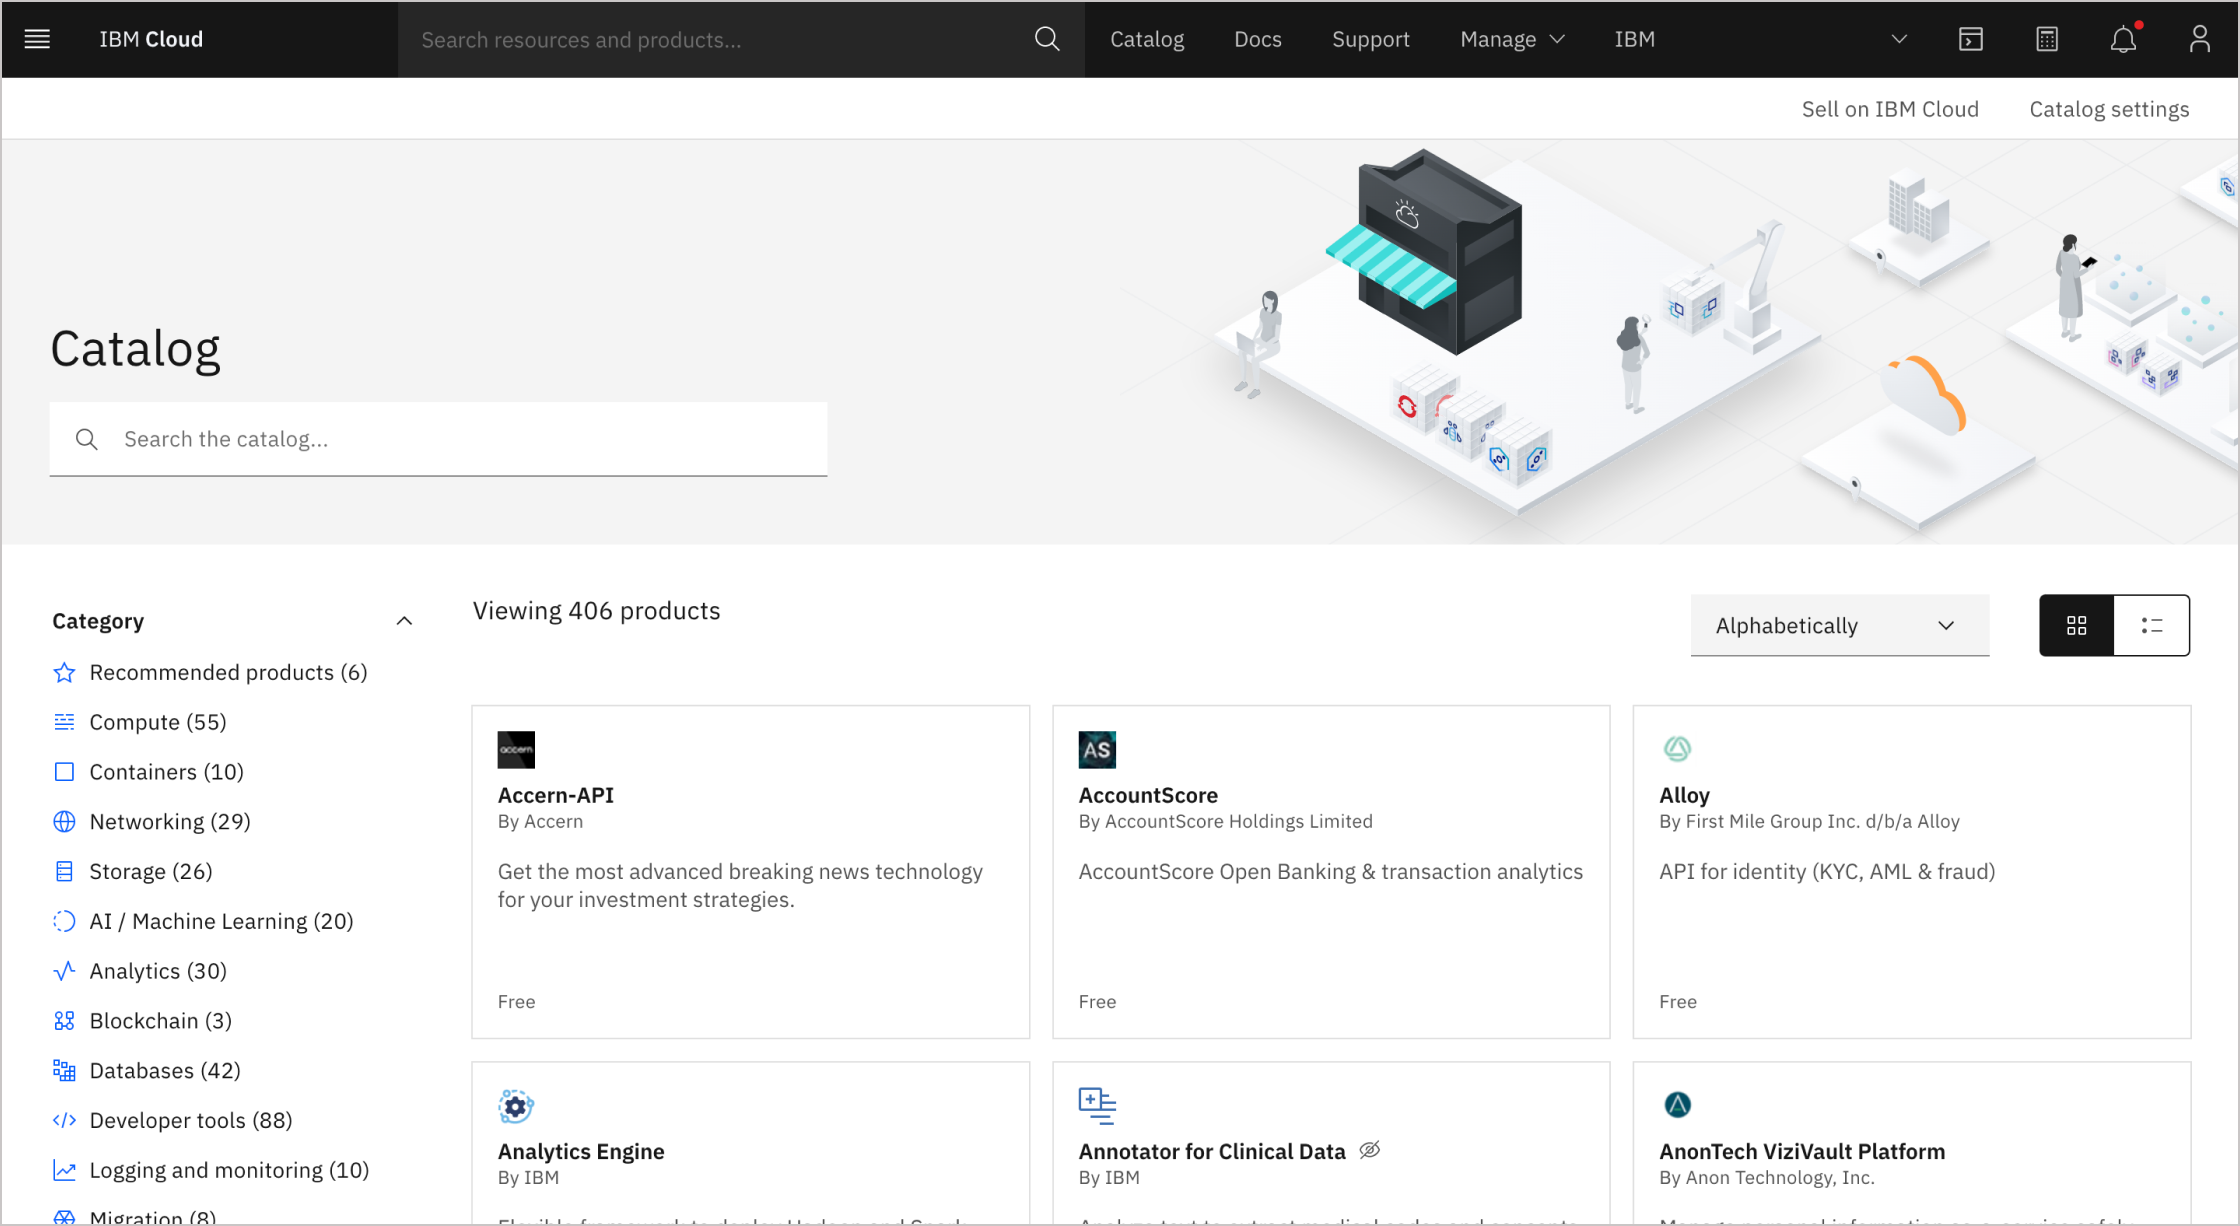This screenshot has width=2240, height=1226.
Task: Click the list view layout icon
Action: pos(2152,625)
